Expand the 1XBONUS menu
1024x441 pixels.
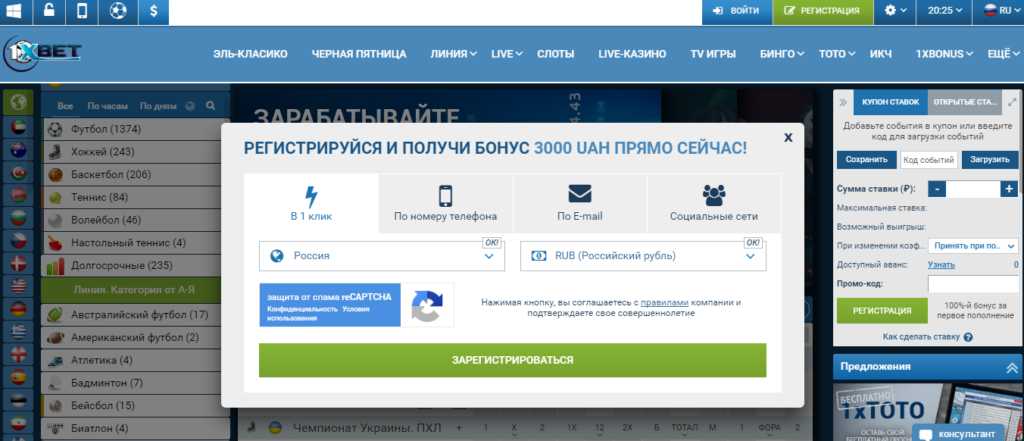(x=944, y=54)
